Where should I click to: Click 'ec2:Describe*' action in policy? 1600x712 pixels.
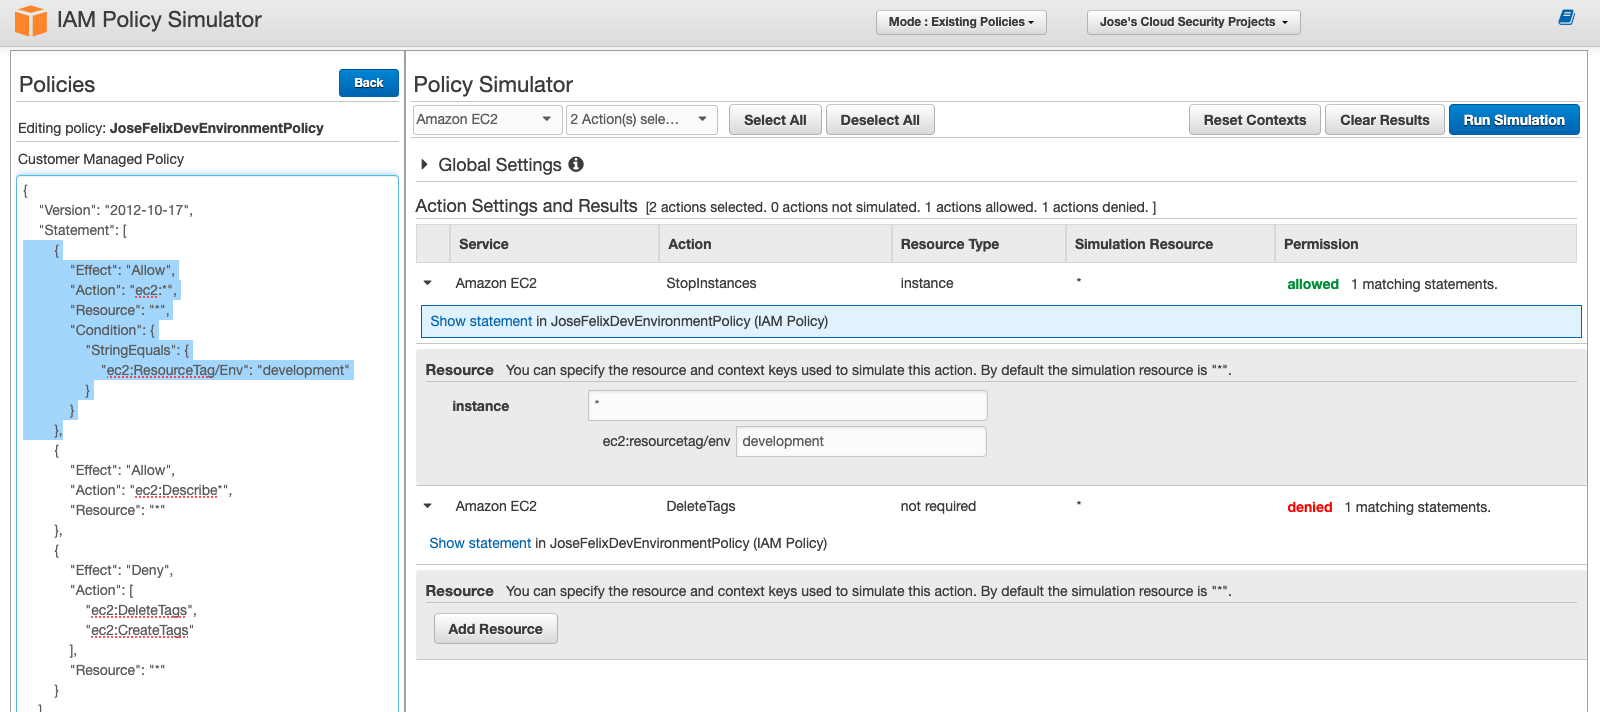[181, 490]
